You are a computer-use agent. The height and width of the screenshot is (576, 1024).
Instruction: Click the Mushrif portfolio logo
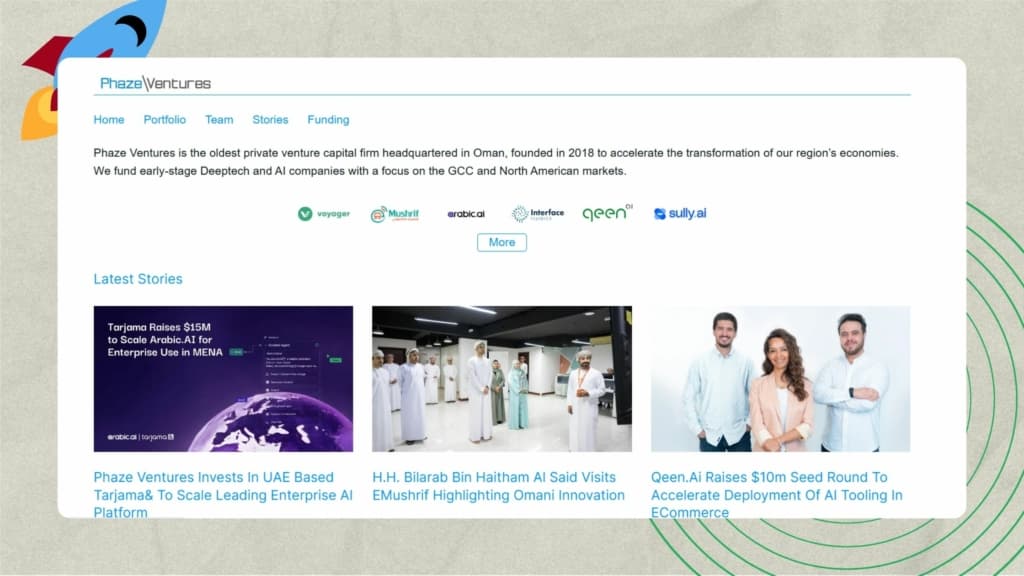[x=394, y=214]
